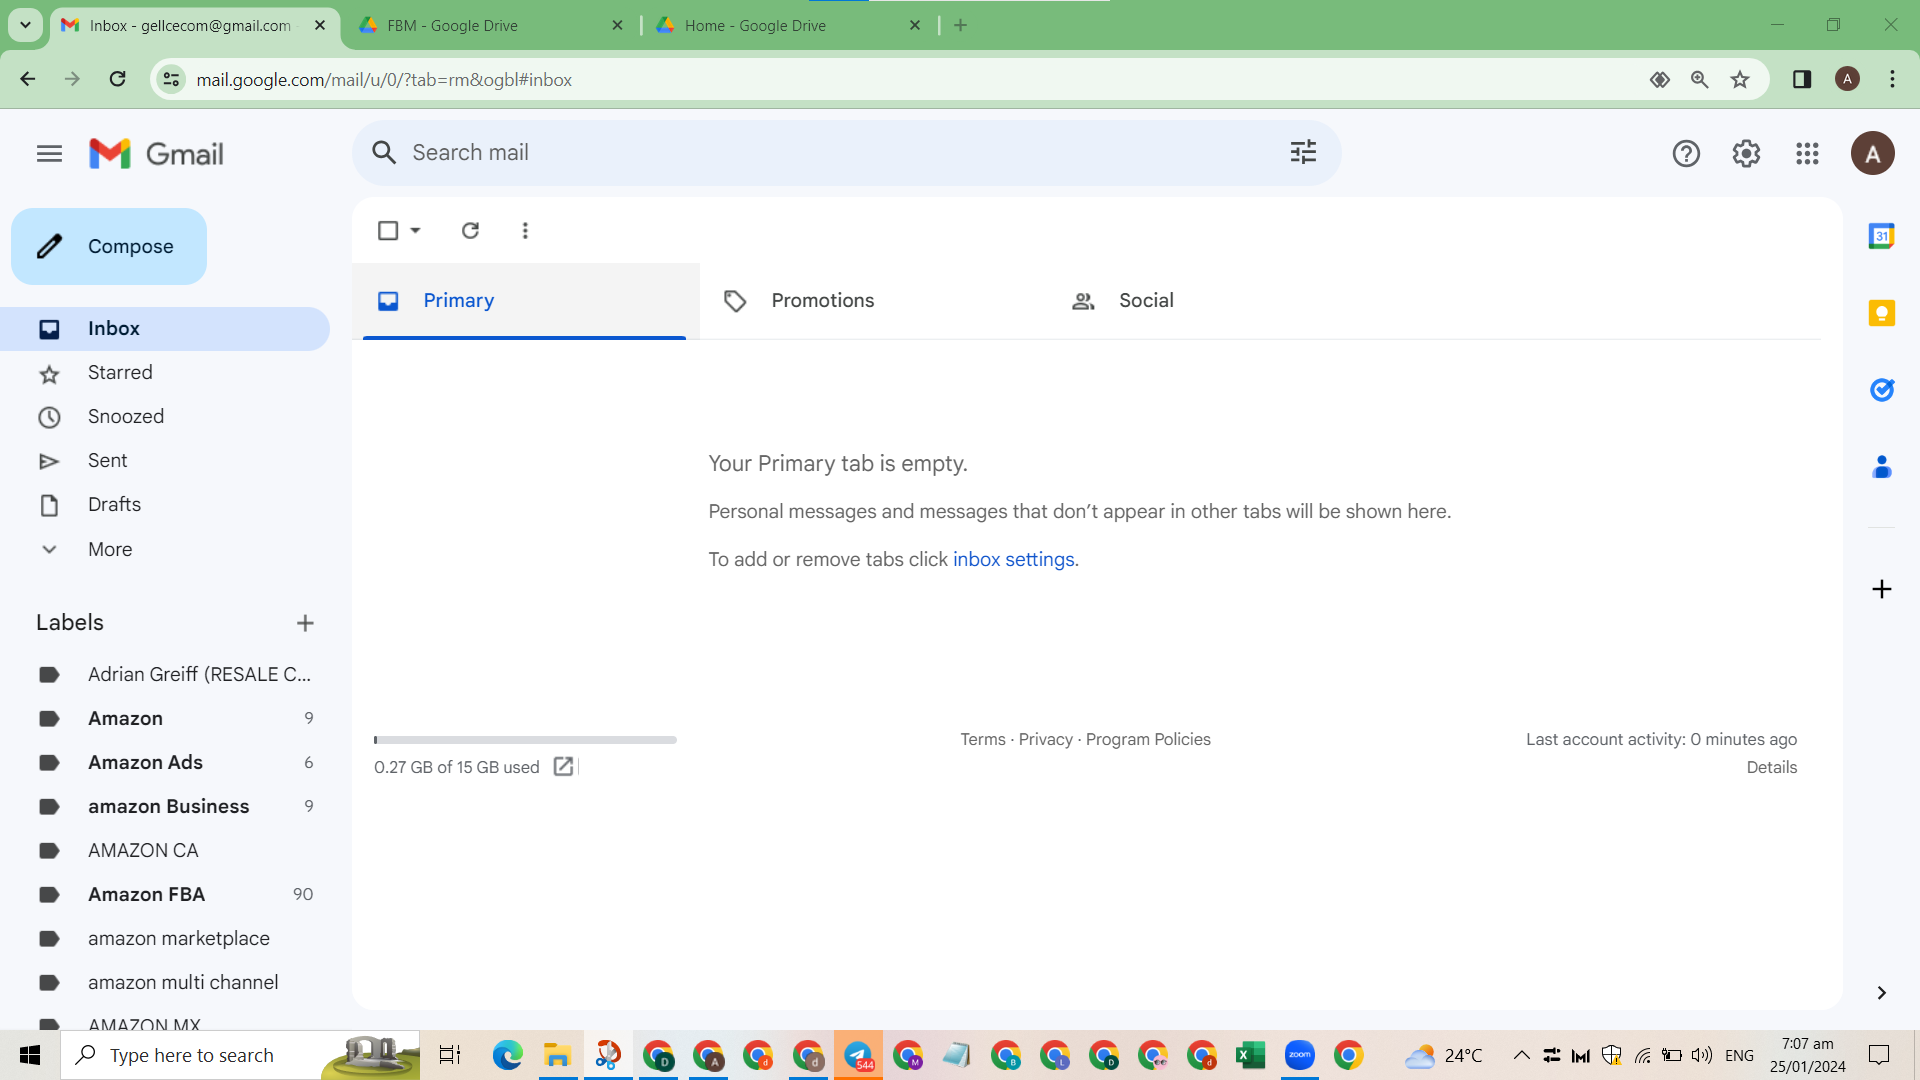This screenshot has height=1080, width=1920.
Task: Open File Explorer from taskbar
Action: (x=557, y=1055)
